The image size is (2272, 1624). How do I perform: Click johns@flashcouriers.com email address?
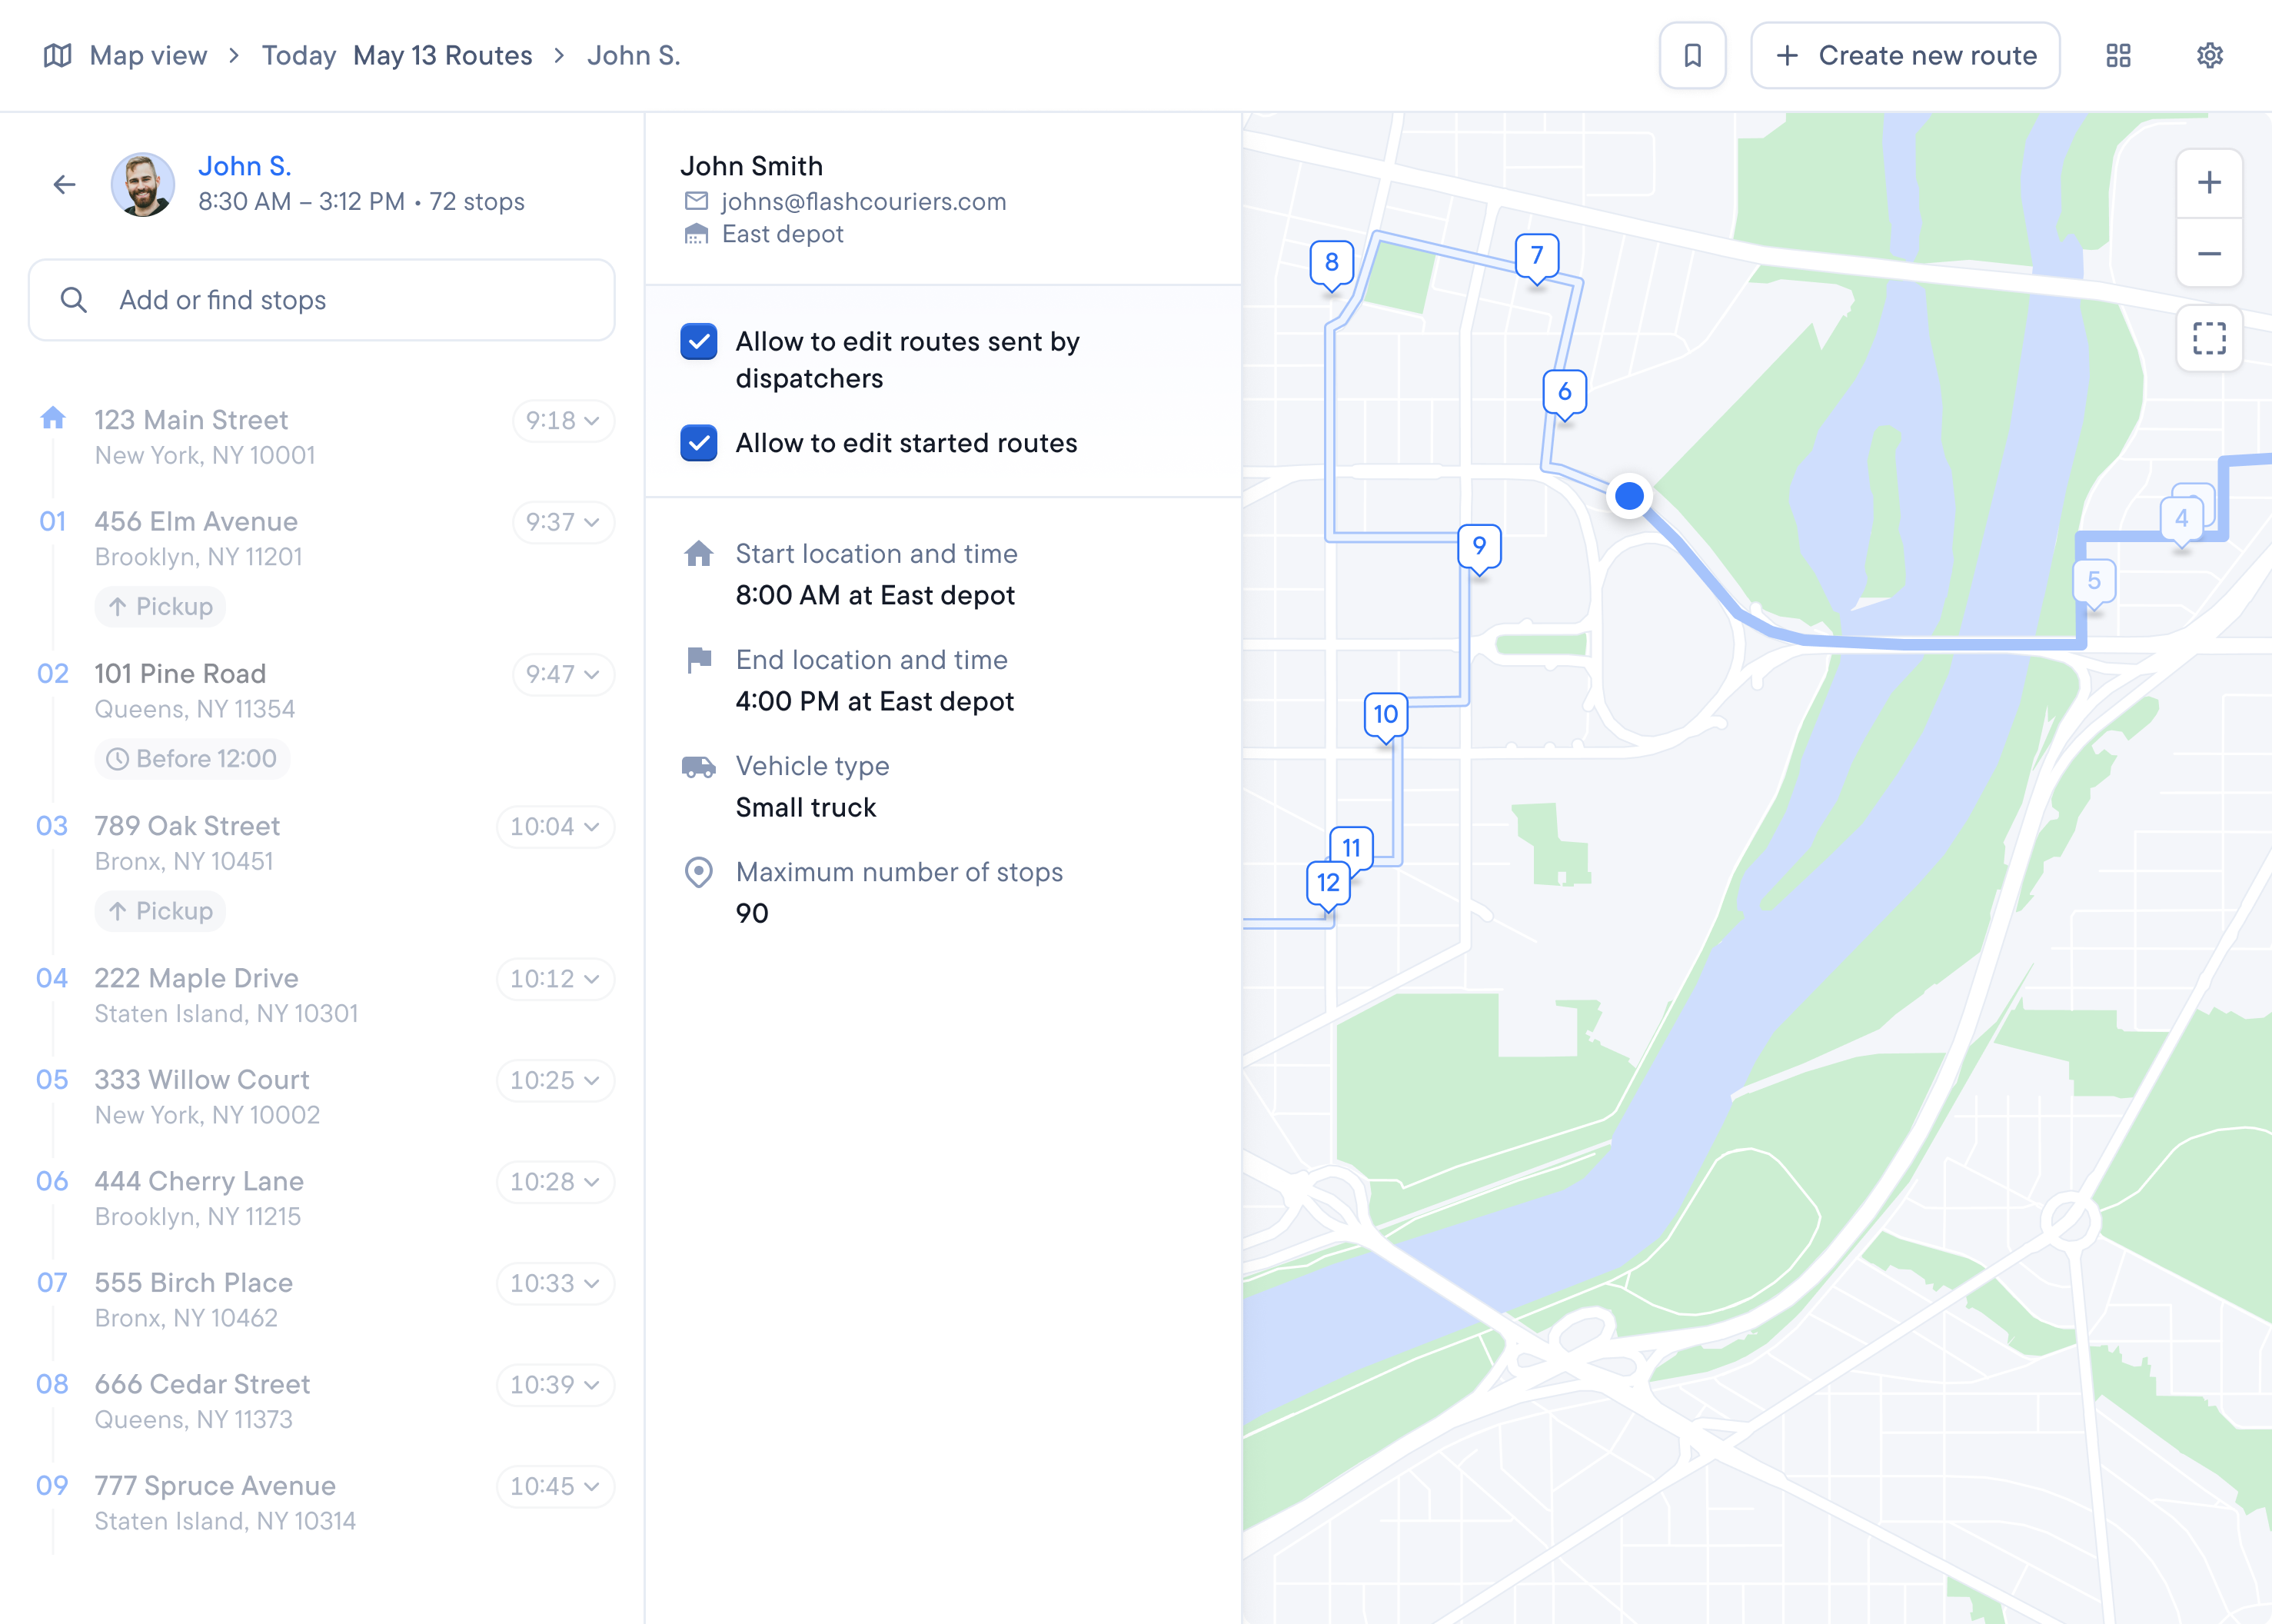point(864,201)
